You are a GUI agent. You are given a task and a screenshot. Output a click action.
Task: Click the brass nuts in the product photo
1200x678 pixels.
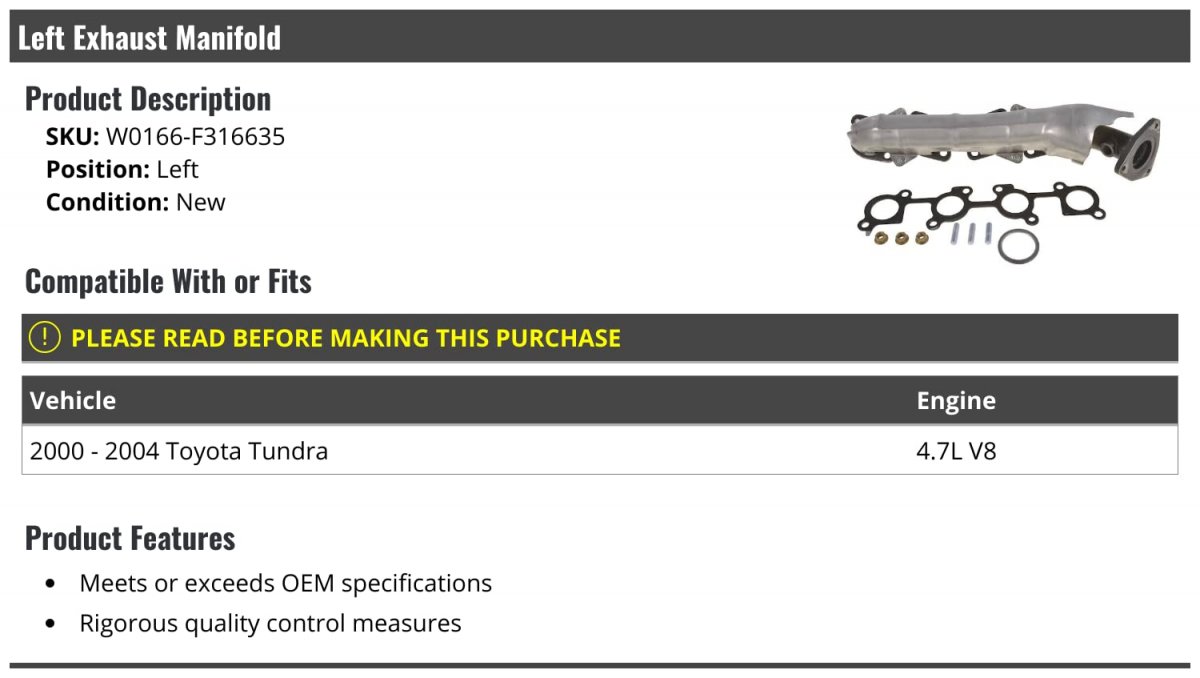coord(900,238)
